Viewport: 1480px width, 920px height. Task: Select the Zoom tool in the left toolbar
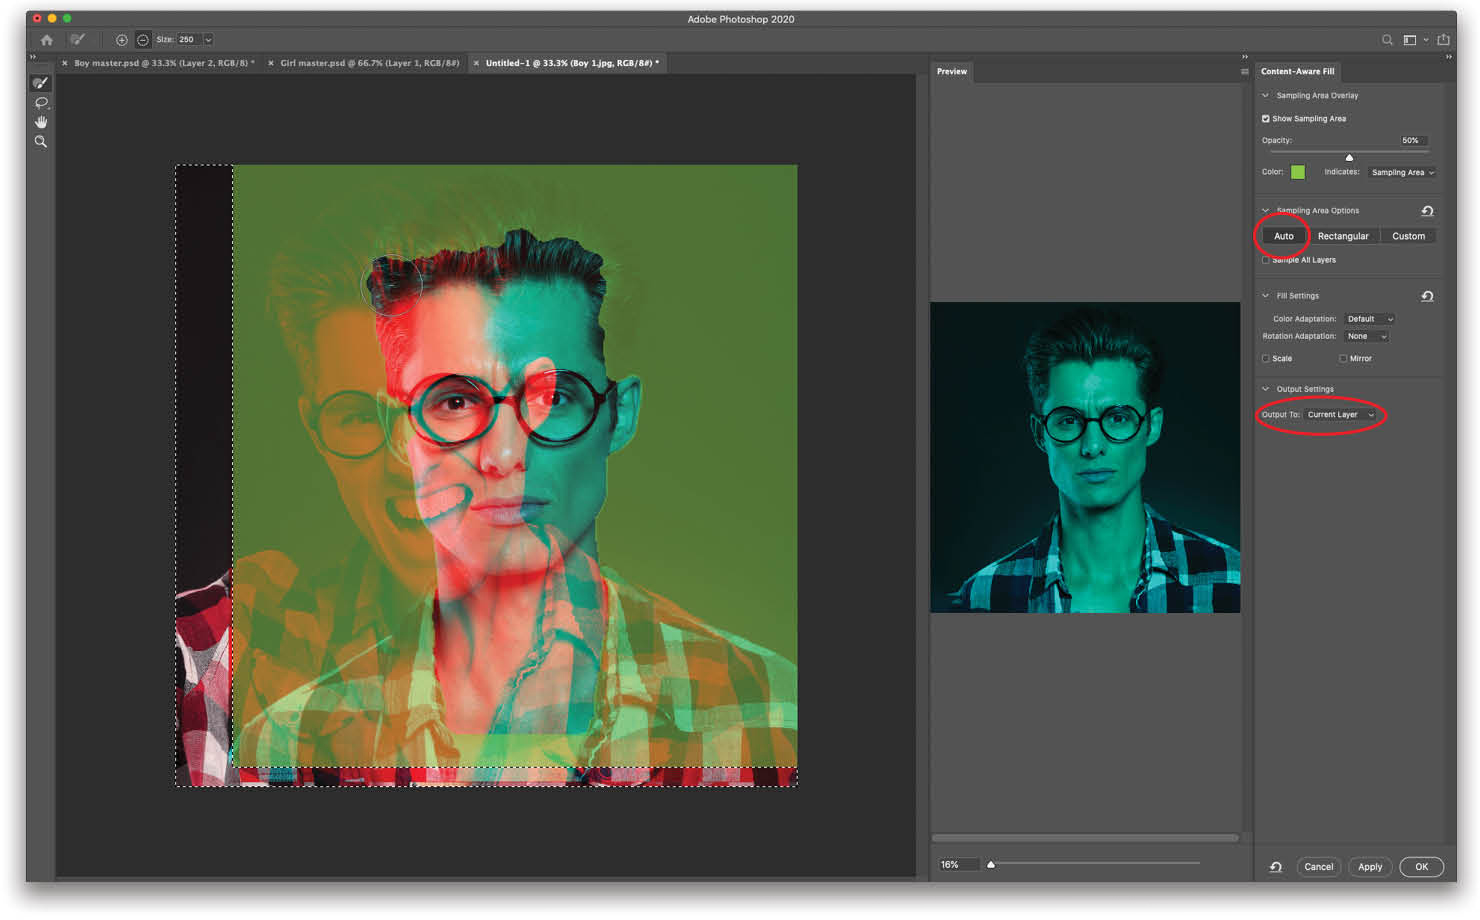pos(41,141)
